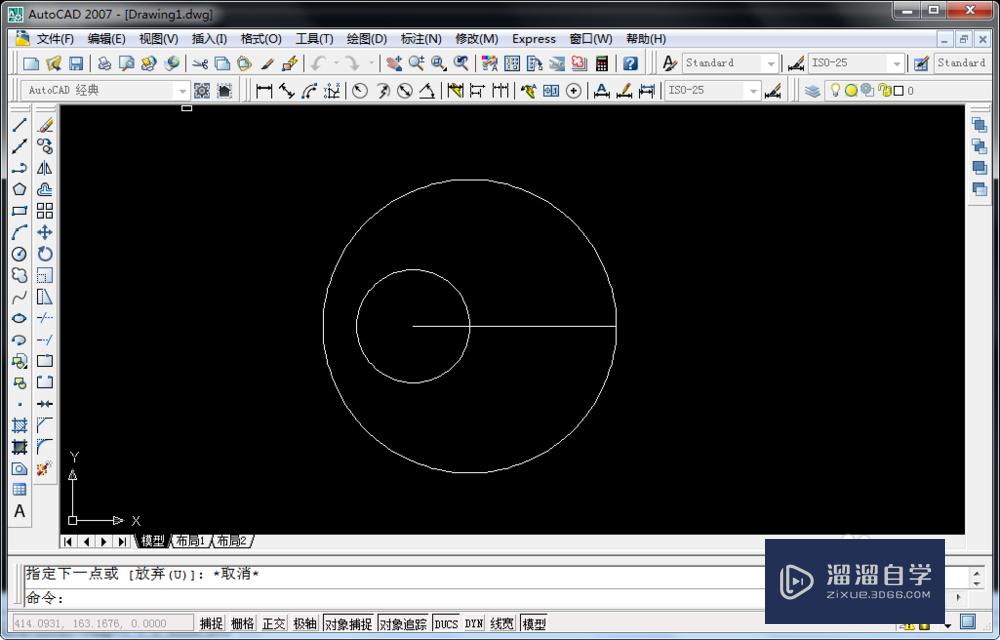Click the 栅格 grid status button
This screenshot has width=1000, height=640.
pyautogui.click(x=242, y=624)
